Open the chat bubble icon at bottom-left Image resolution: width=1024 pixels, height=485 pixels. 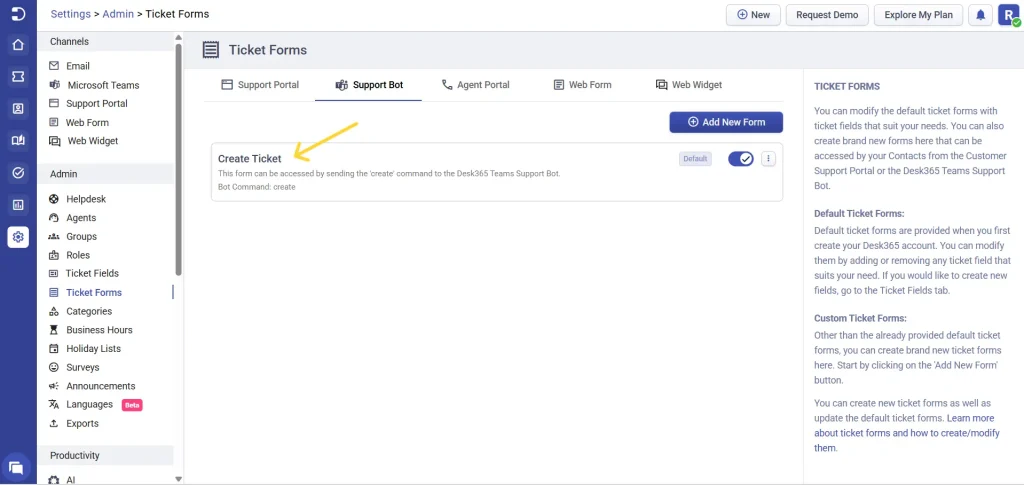(x=17, y=467)
